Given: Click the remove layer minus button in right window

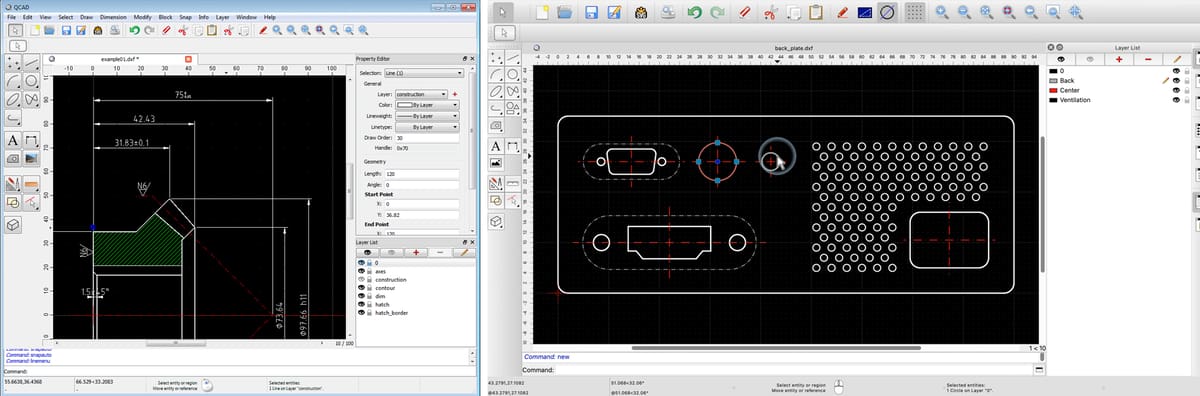Looking at the screenshot, I should 1148,59.
